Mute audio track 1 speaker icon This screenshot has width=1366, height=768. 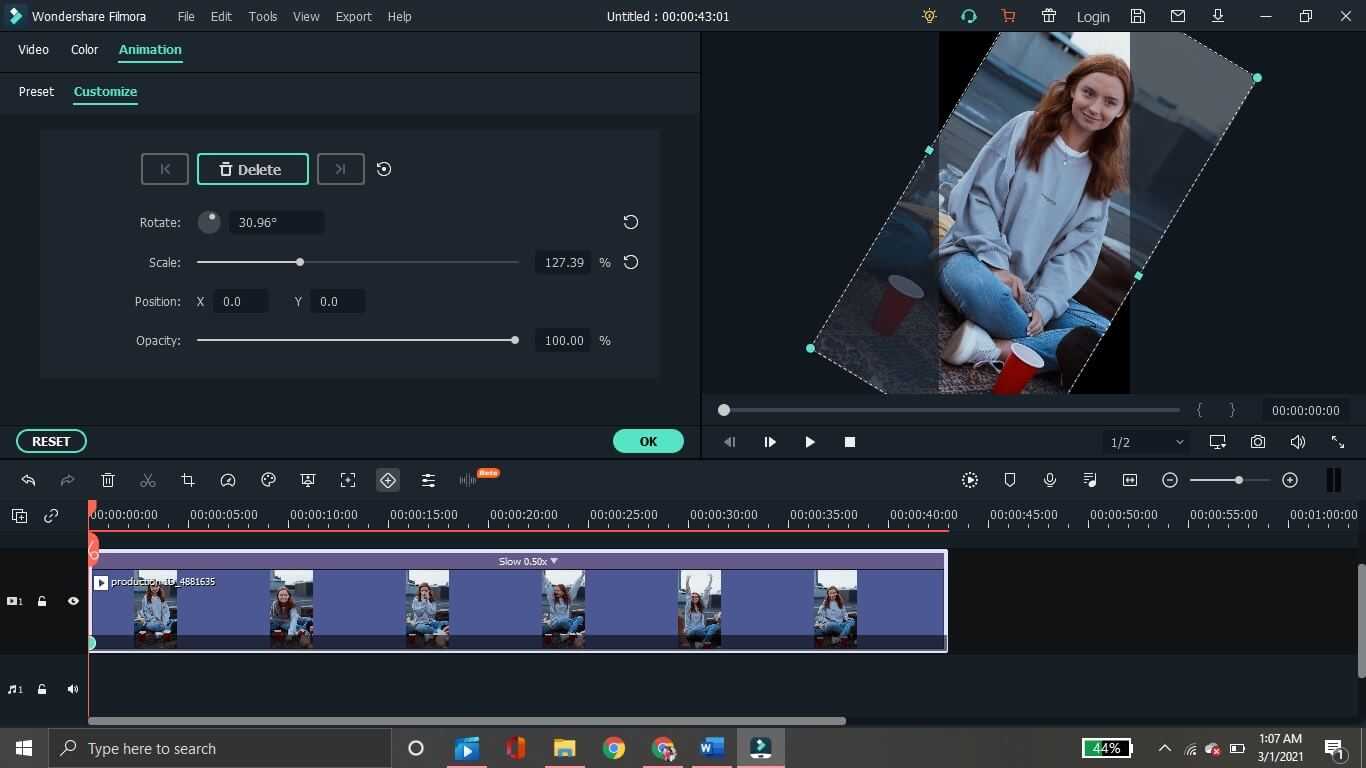click(x=73, y=689)
